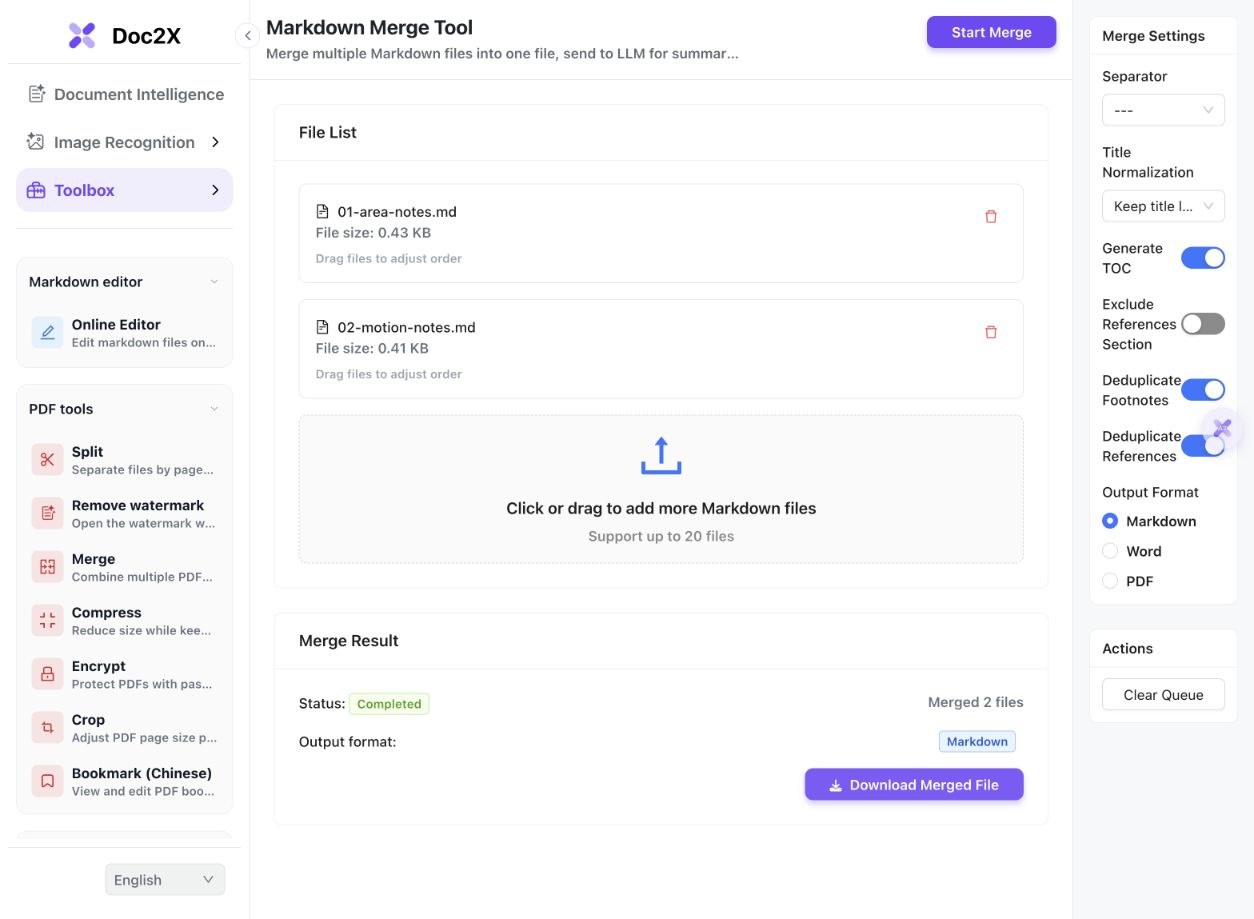Choose Word as the output format
Image resolution: width=1254 pixels, height=919 pixels.
(1110, 551)
